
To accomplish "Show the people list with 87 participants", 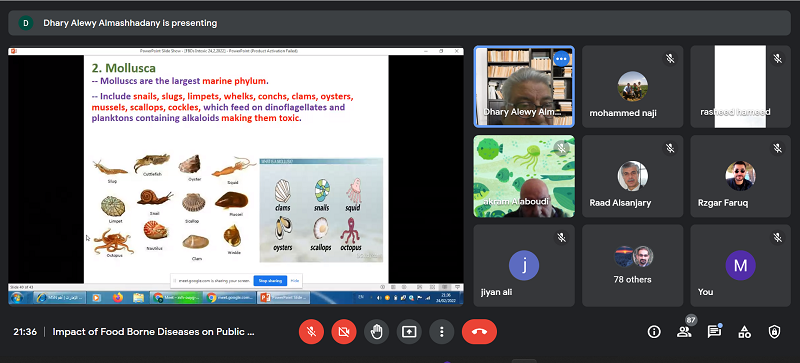I will pos(684,332).
